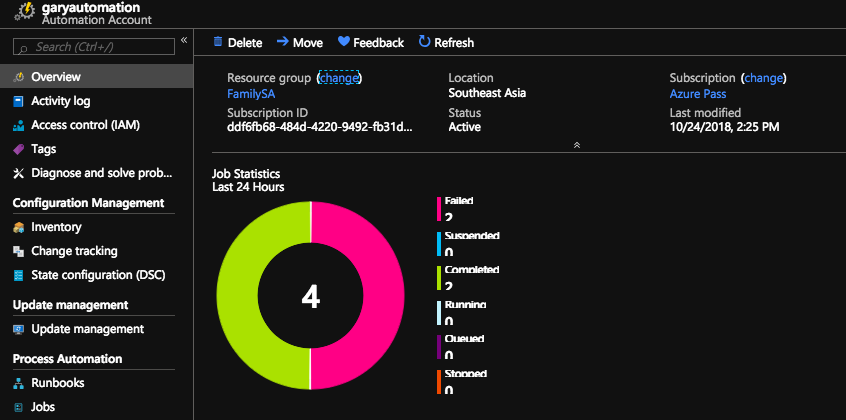Click the green Completed legend swatch
Image resolution: width=846 pixels, height=420 pixels.
[439, 278]
